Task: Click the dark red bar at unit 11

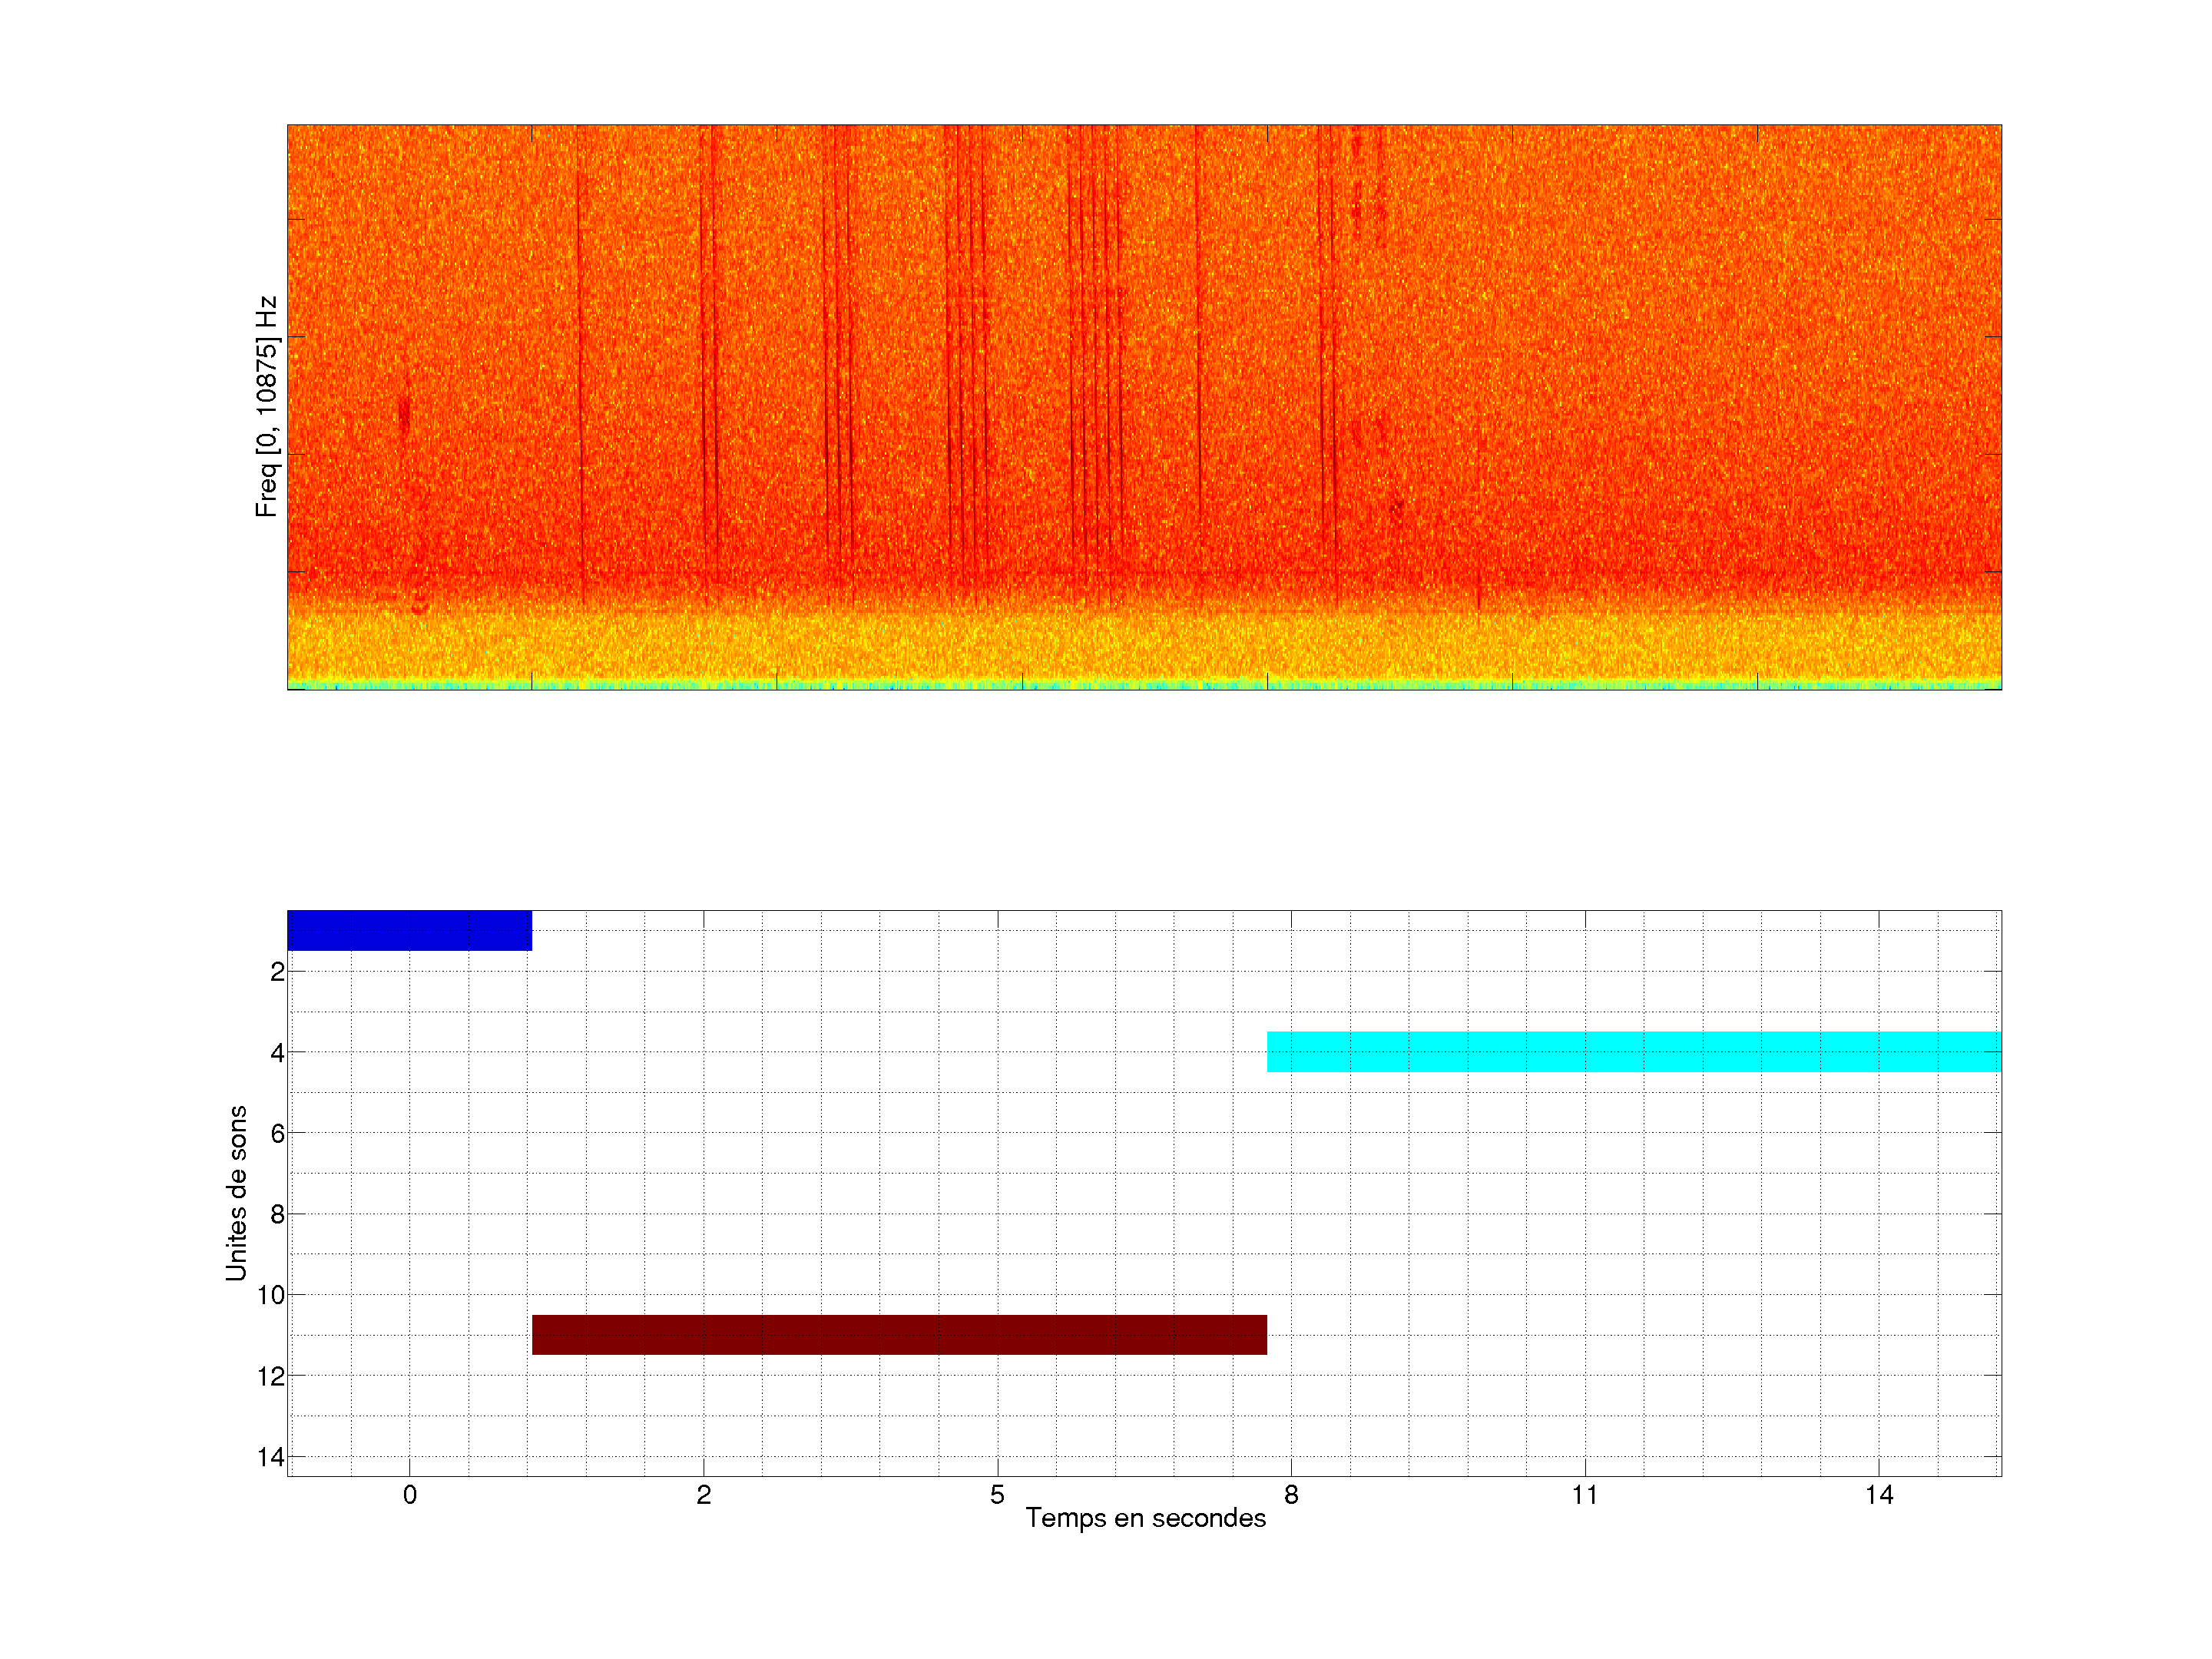Action: [x=899, y=1334]
